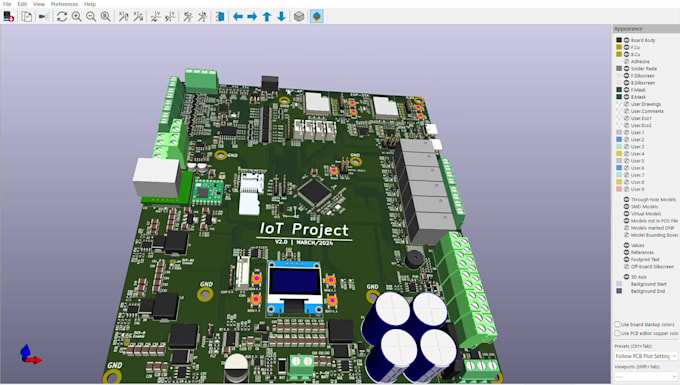Click the Redraw view refresh icon
The height and width of the screenshot is (385, 680).
tap(62, 16)
